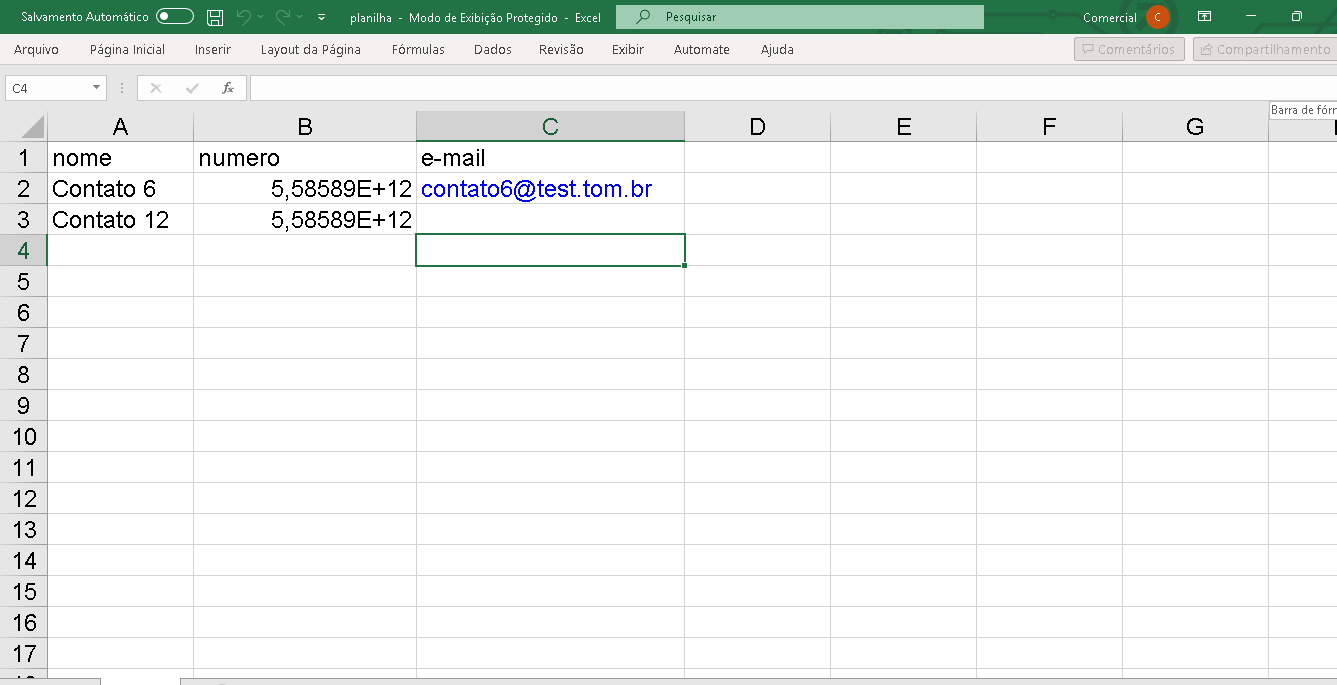Image resolution: width=1337 pixels, height=685 pixels.
Task: Select the 5,58589E+12 cell next to Contato 12
Action: click(305, 219)
